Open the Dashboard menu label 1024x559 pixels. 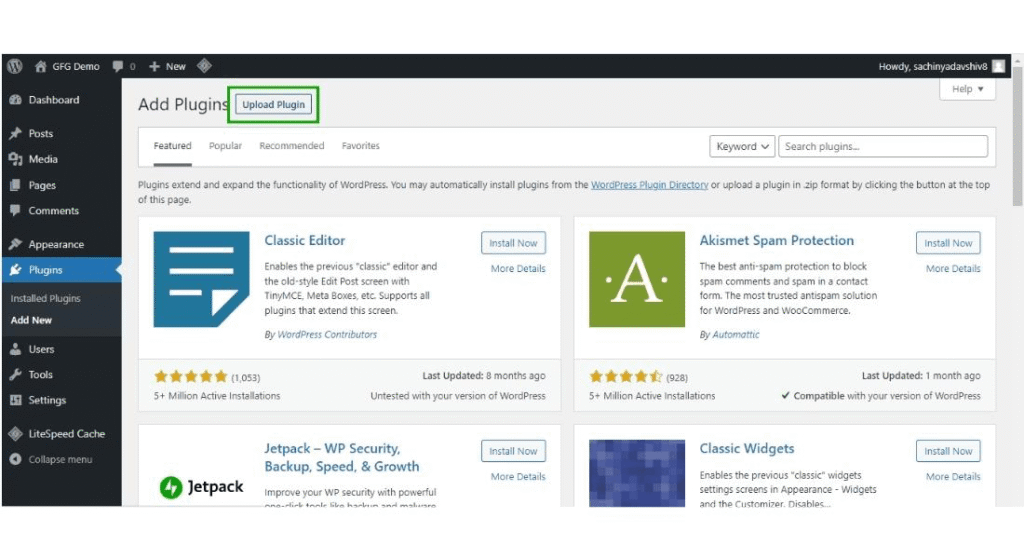[54, 100]
